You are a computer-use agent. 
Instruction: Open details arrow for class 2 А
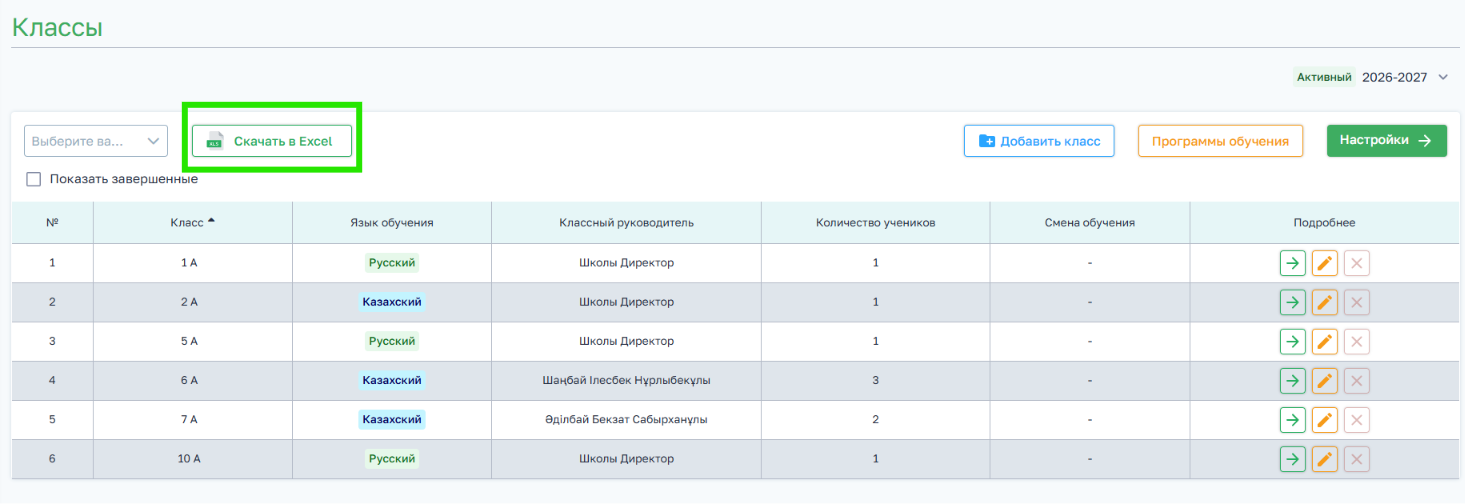[x=1293, y=302]
